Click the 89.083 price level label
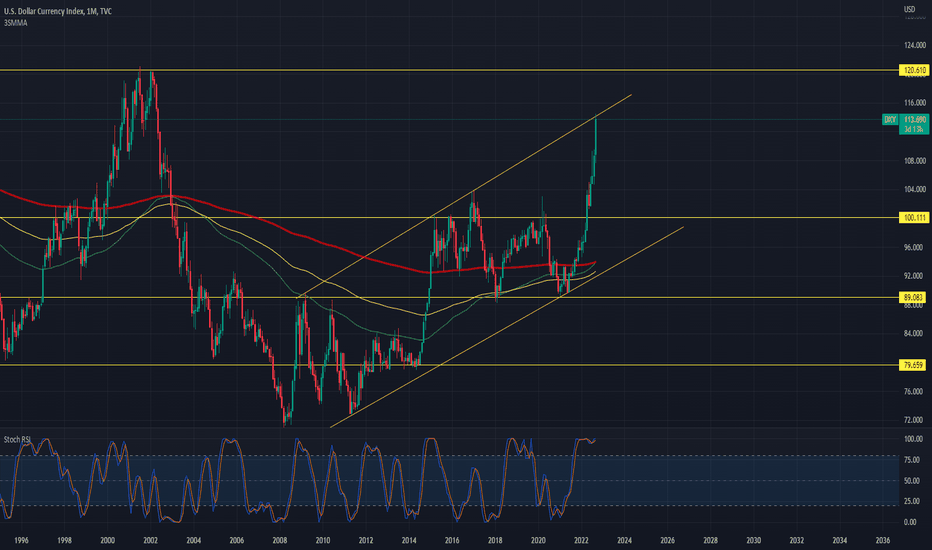 coord(913,297)
